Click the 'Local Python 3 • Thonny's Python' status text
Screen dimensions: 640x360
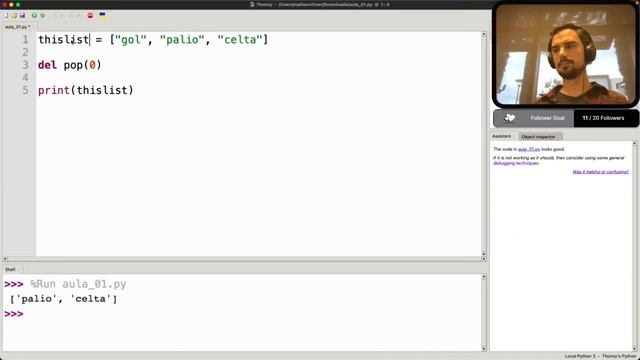point(600,356)
